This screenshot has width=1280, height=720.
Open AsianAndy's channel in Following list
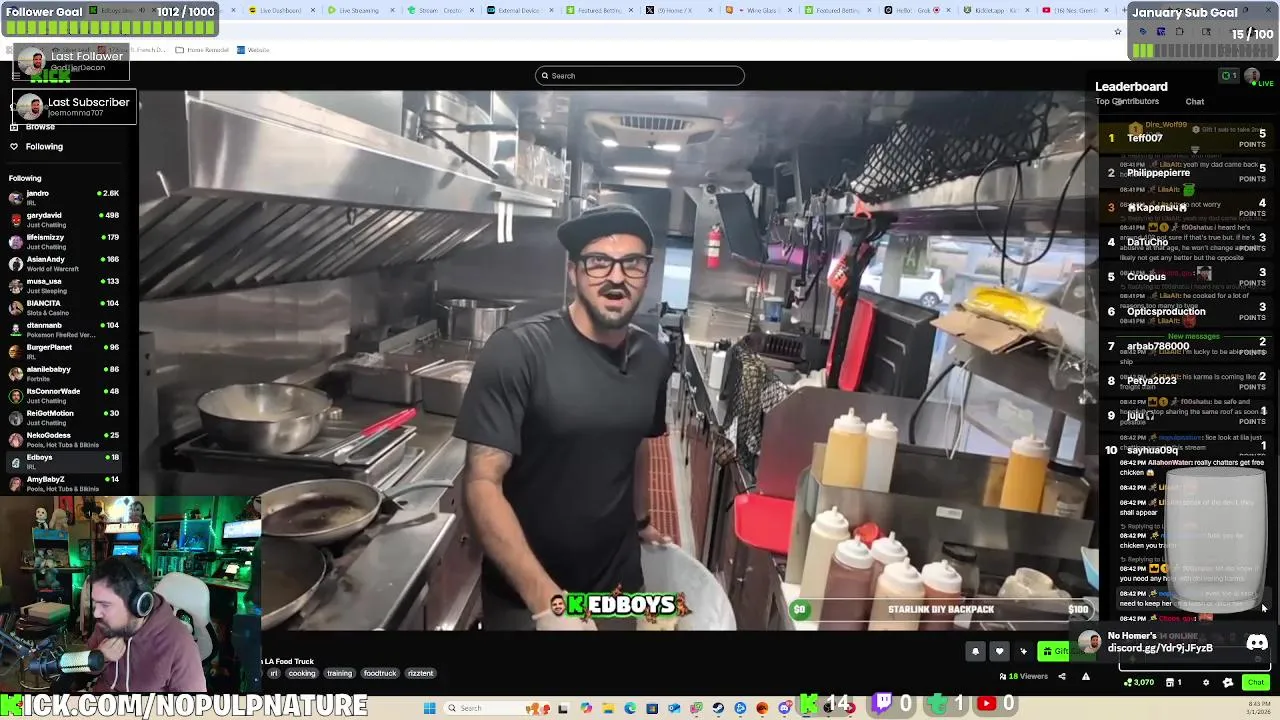[x=64, y=263]
